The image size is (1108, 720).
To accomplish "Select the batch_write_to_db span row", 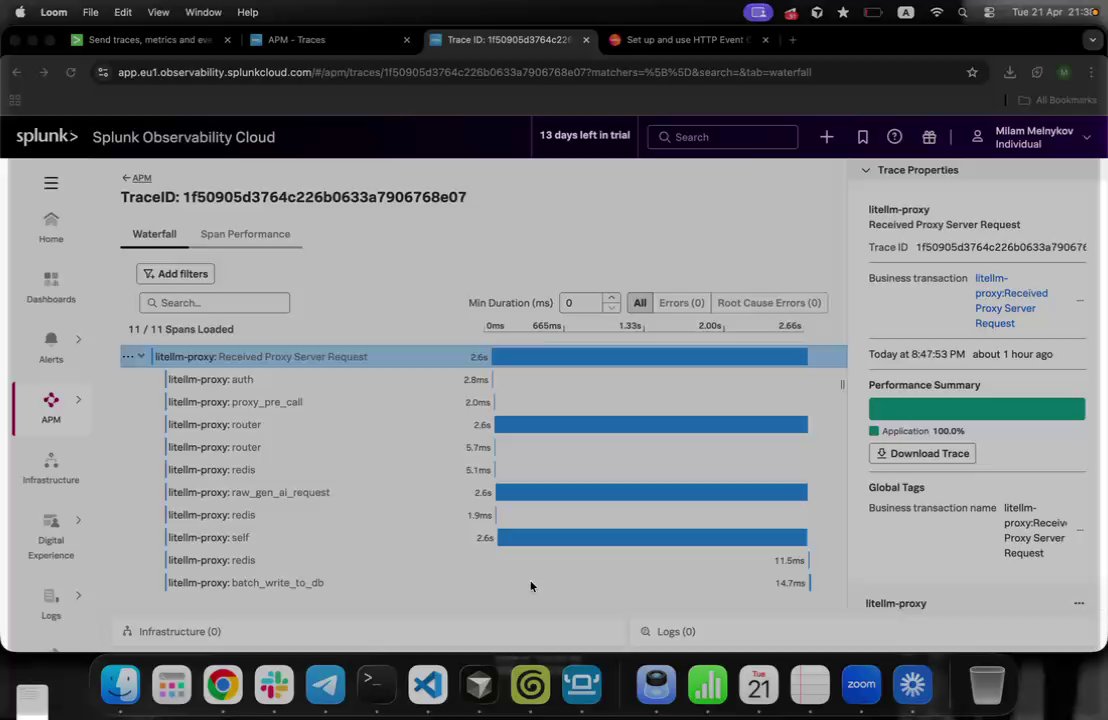I will 483,583.
